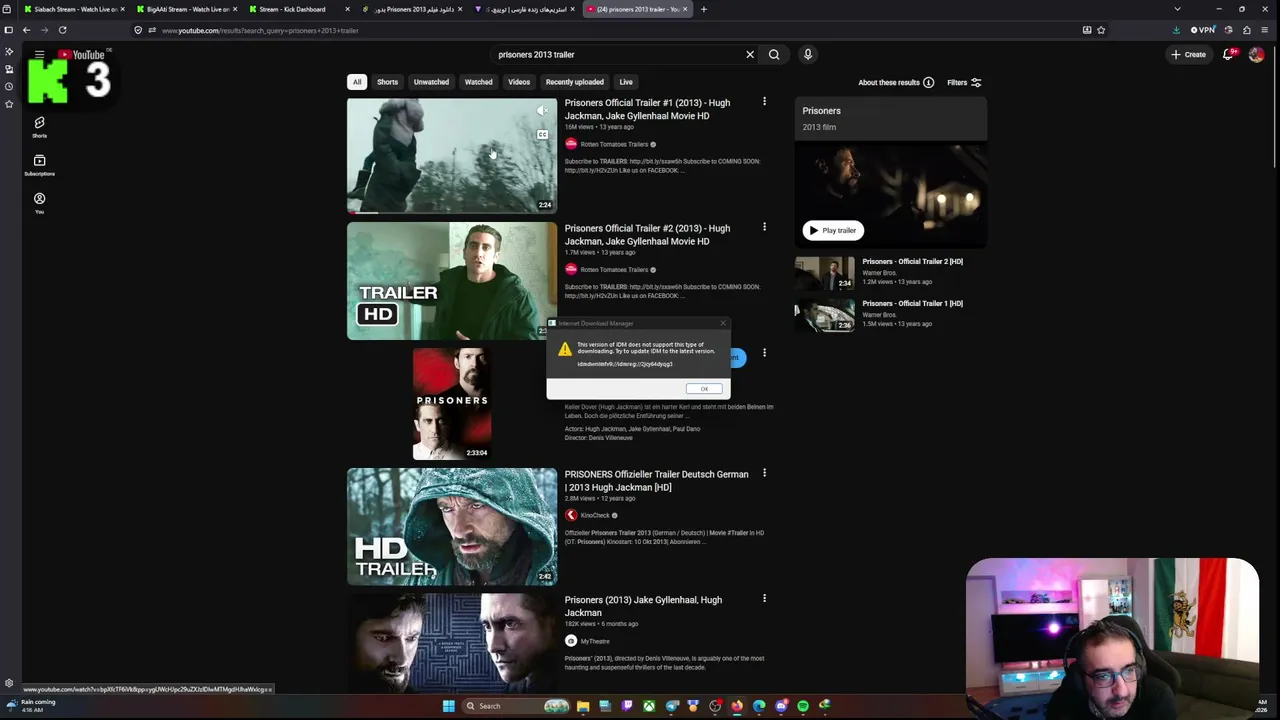Select the Videos filter chip

[x=519, y=82]
